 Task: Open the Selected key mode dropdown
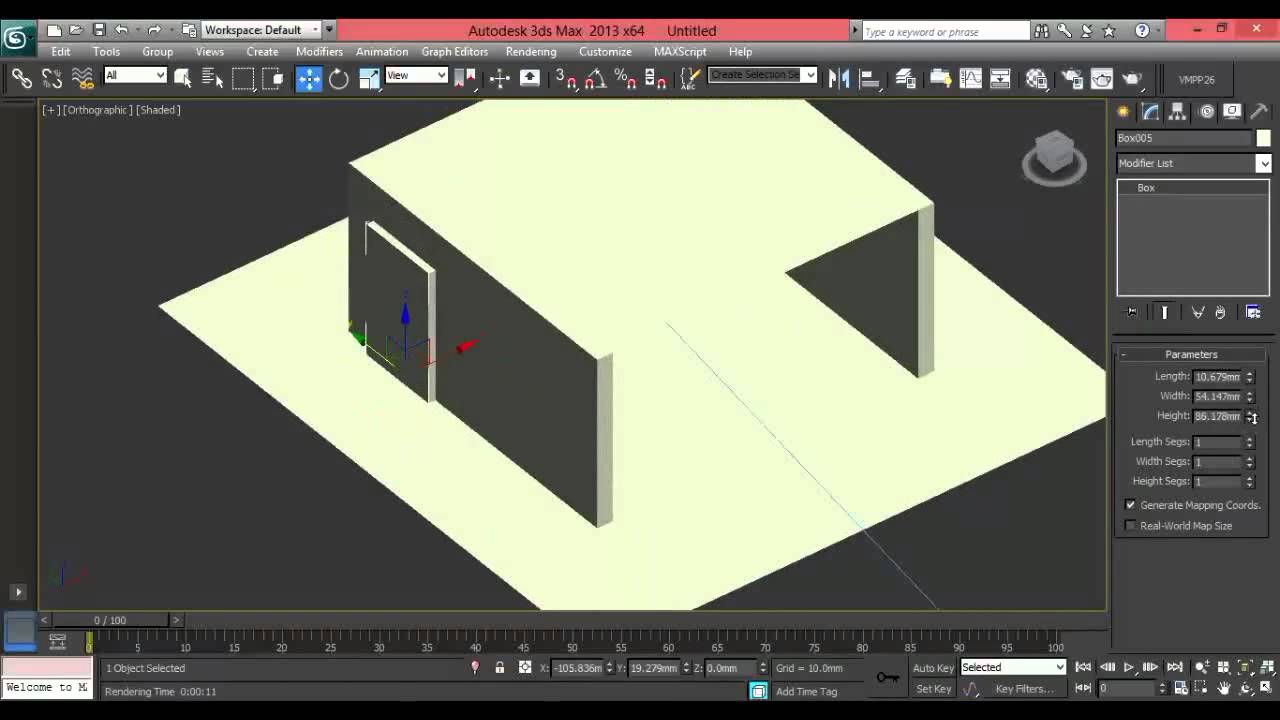(1013, 667)
